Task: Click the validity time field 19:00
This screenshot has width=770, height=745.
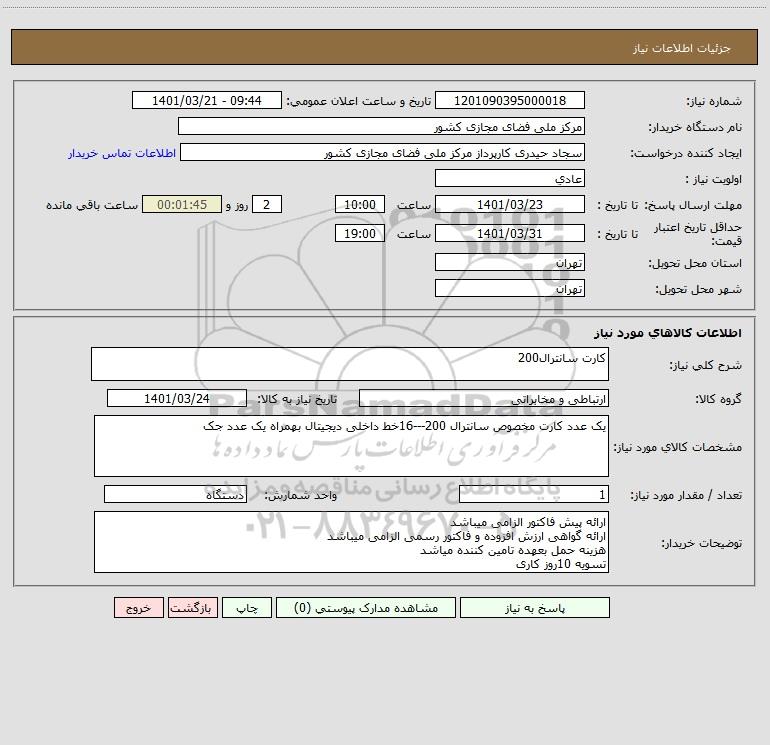Action: pyautogui.click(x=359, y=233)
